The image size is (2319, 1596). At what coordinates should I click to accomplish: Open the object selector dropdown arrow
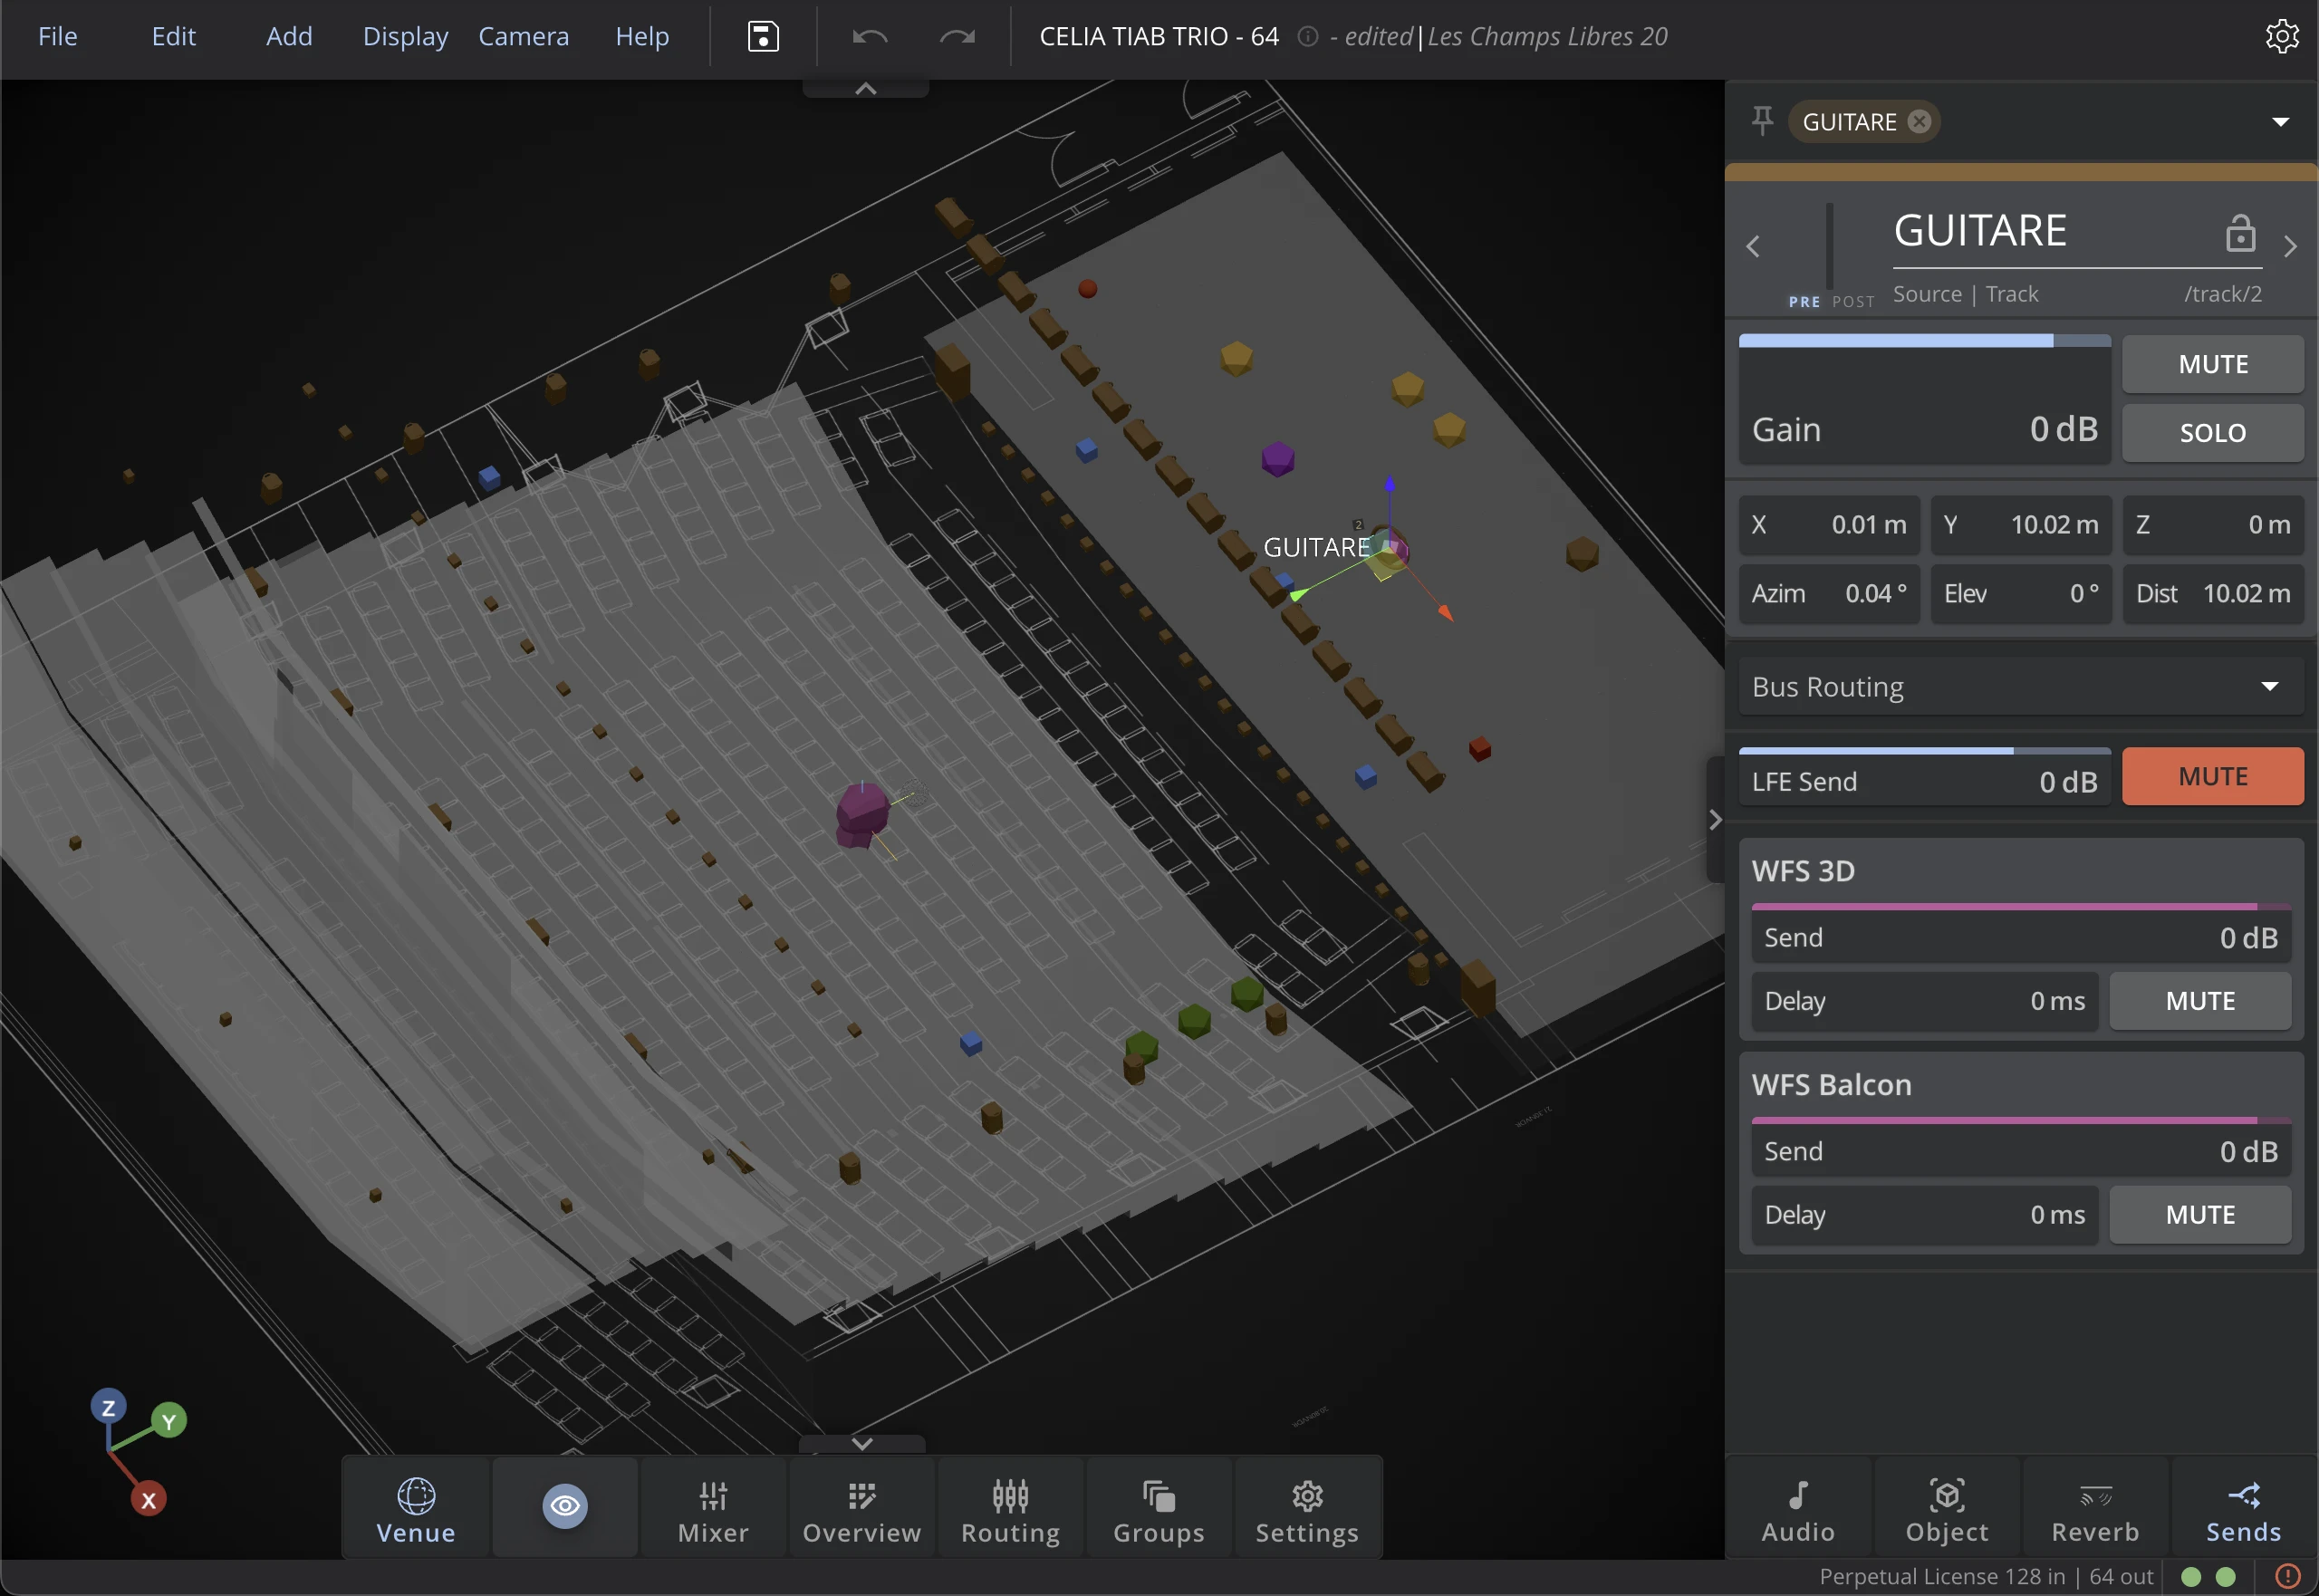click(2280, 122)
